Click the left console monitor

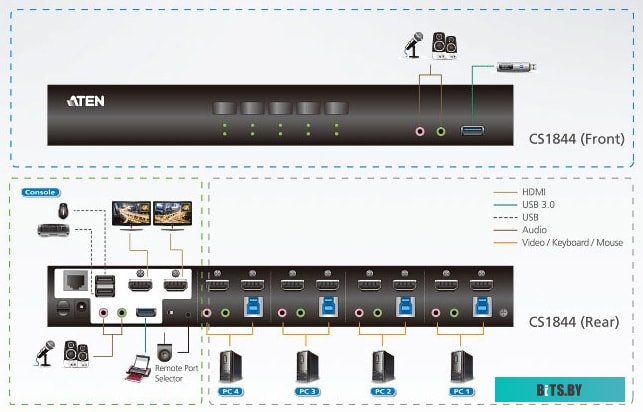pos(131,214)
